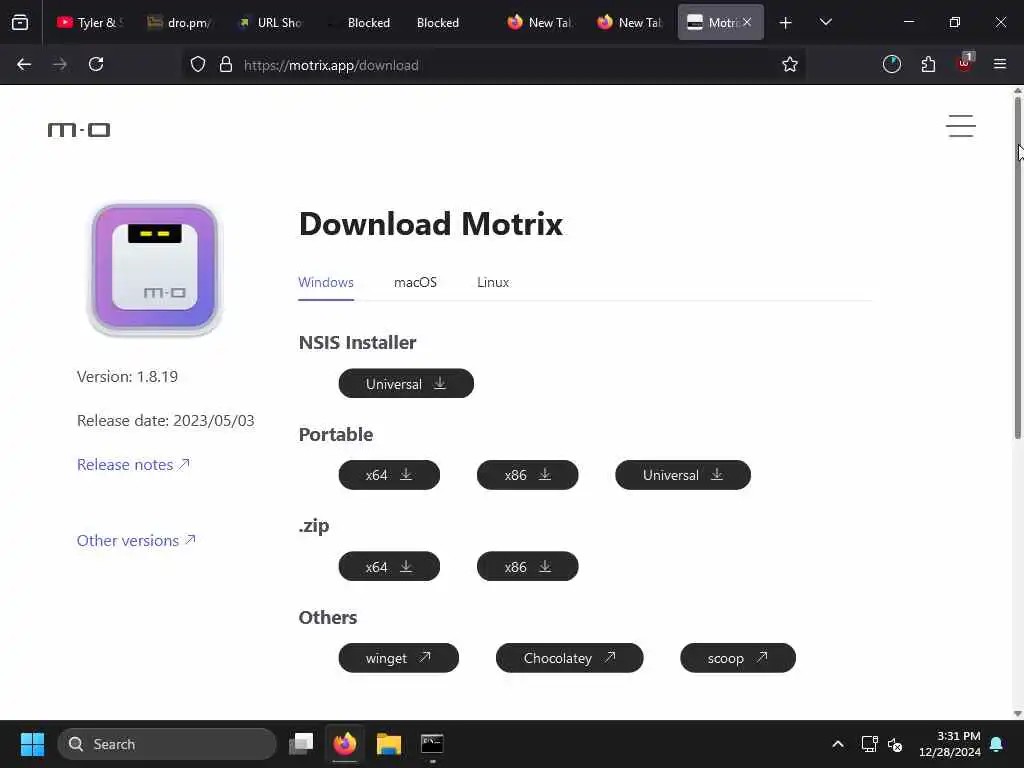Click the NSIS Installer section heading
The width and height of the screenshot is (1024, 768).
pyautogui.click(x=357, y=342)
